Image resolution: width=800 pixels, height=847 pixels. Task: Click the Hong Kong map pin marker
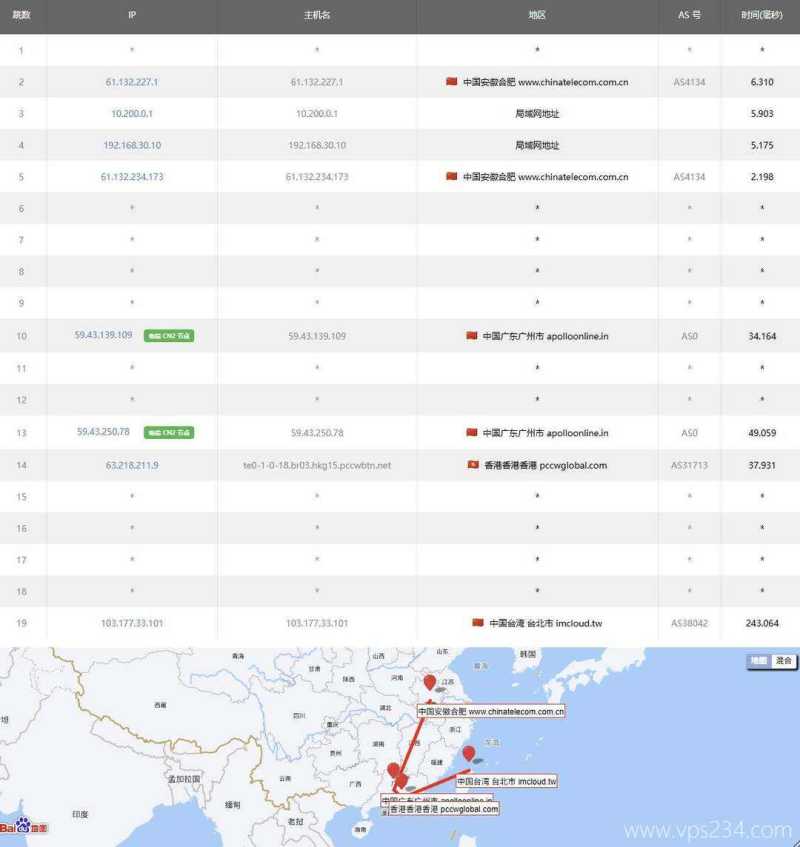(x=401, y=781)
